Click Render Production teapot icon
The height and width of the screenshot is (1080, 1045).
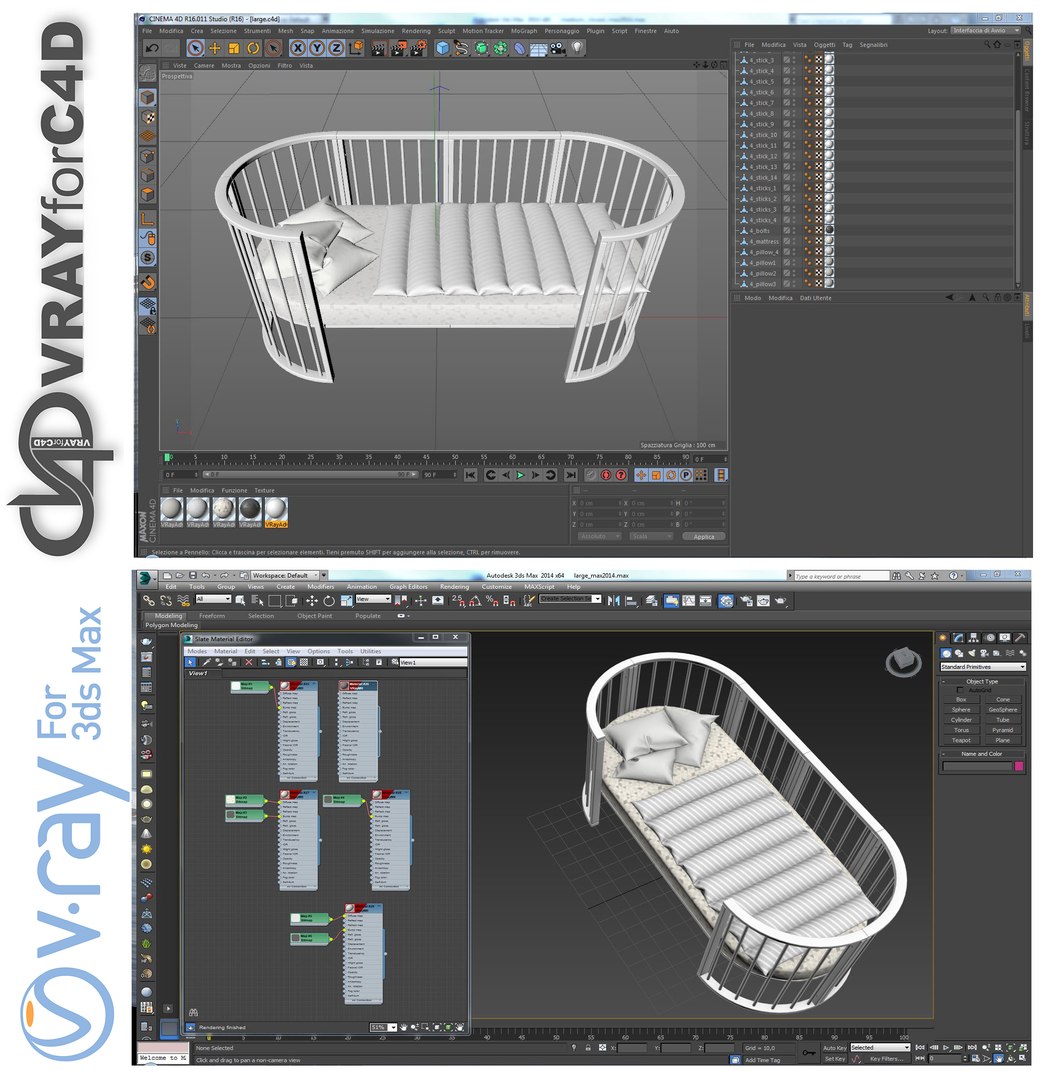tap(780, 601)
